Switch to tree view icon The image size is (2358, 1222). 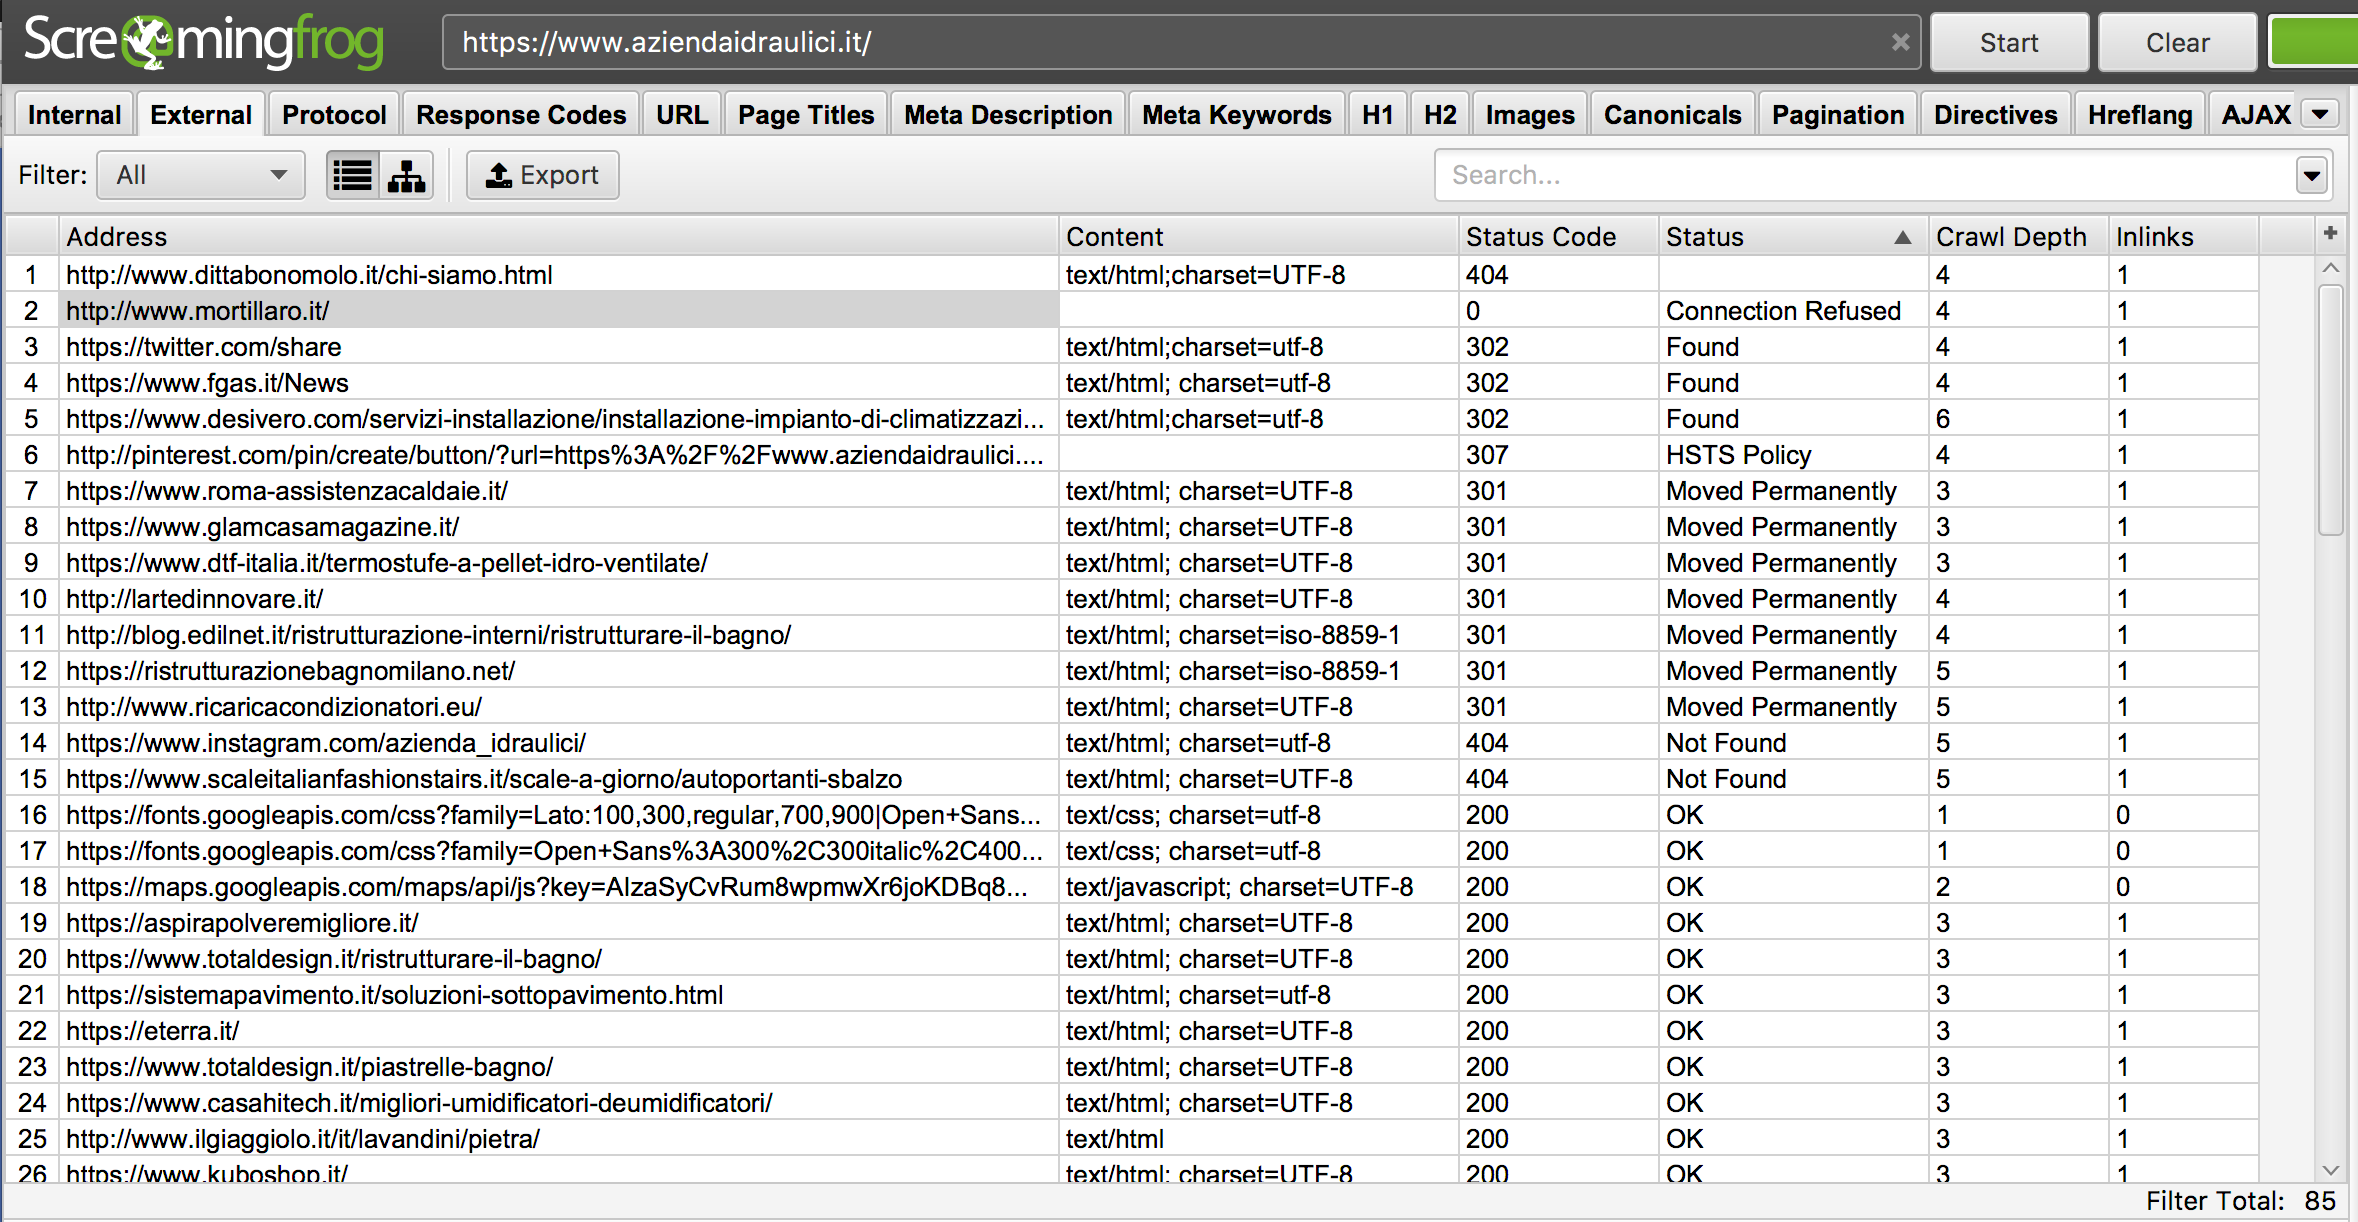[406, 176]
